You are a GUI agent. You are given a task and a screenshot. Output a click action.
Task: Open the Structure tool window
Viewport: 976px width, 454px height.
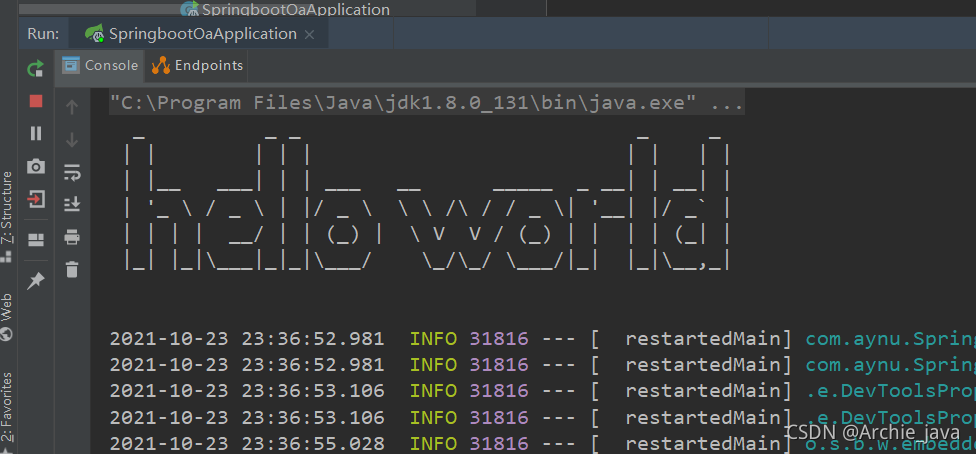click(6, 215)
